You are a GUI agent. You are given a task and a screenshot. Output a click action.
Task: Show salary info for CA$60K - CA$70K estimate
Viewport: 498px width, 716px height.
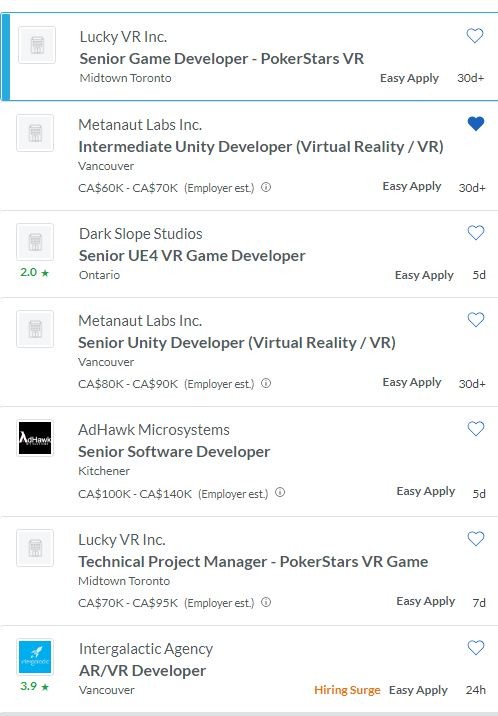click(266, 187)
